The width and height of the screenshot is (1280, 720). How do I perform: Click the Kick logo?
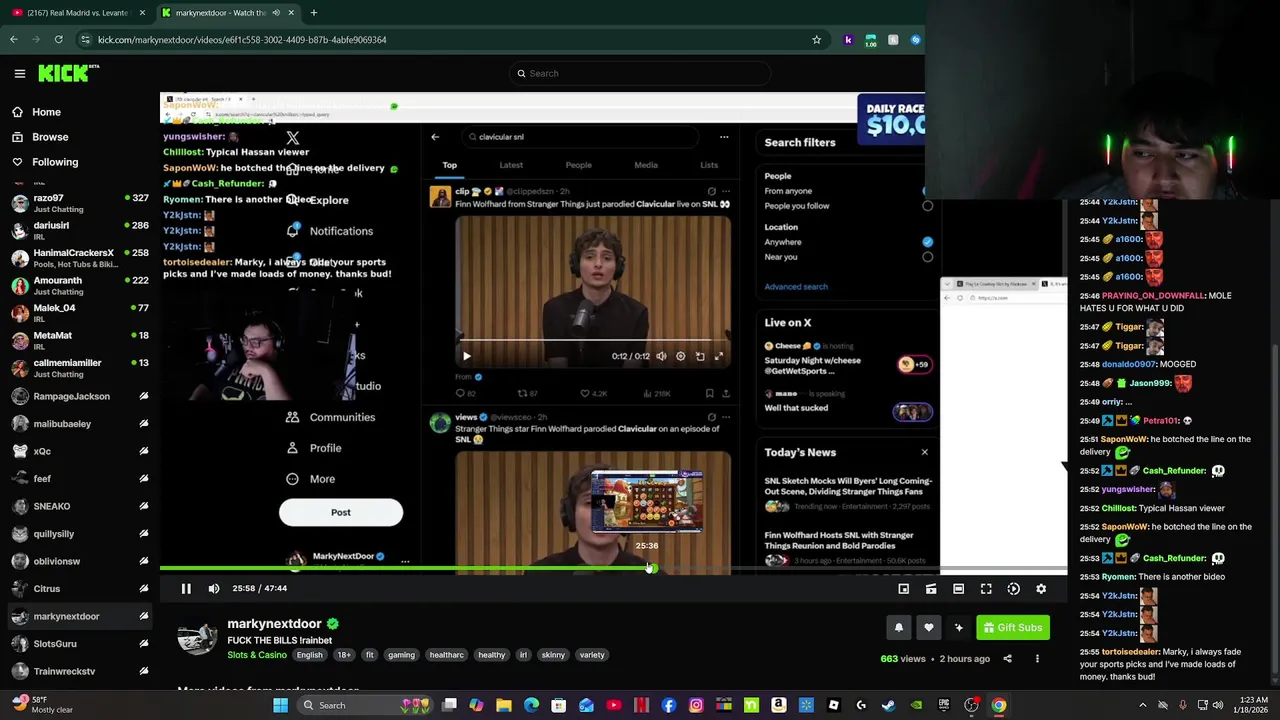click(x=68, y=73)
